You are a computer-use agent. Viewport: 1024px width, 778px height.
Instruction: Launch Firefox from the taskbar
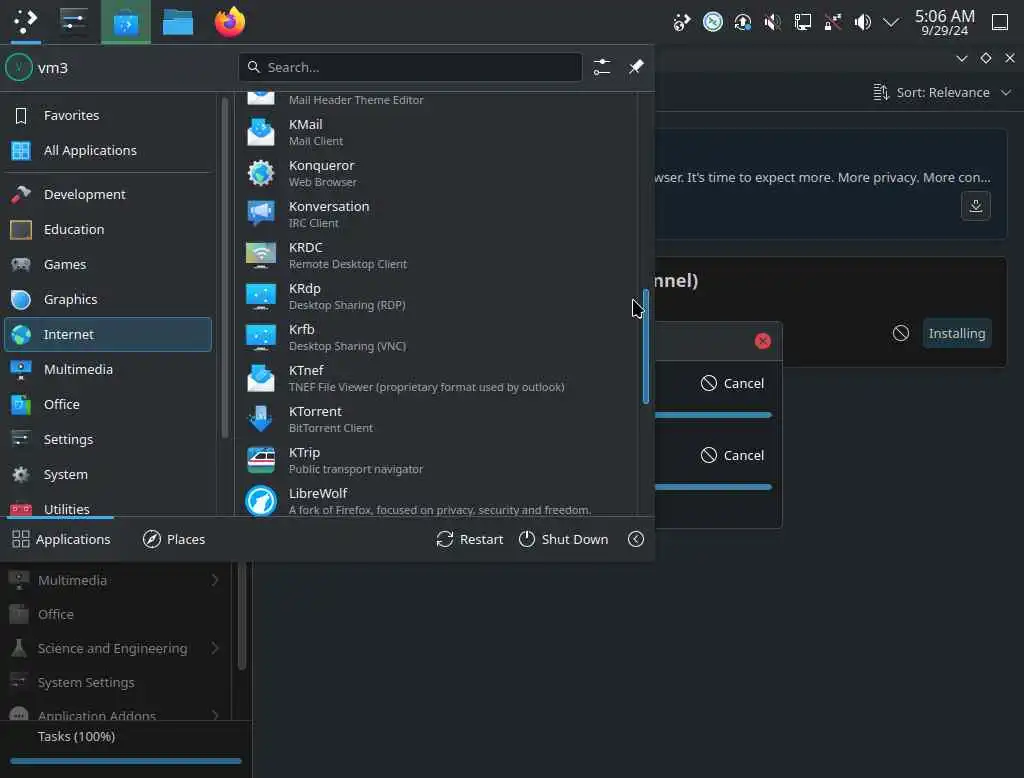pyautogui.click(x=230, y=22)
